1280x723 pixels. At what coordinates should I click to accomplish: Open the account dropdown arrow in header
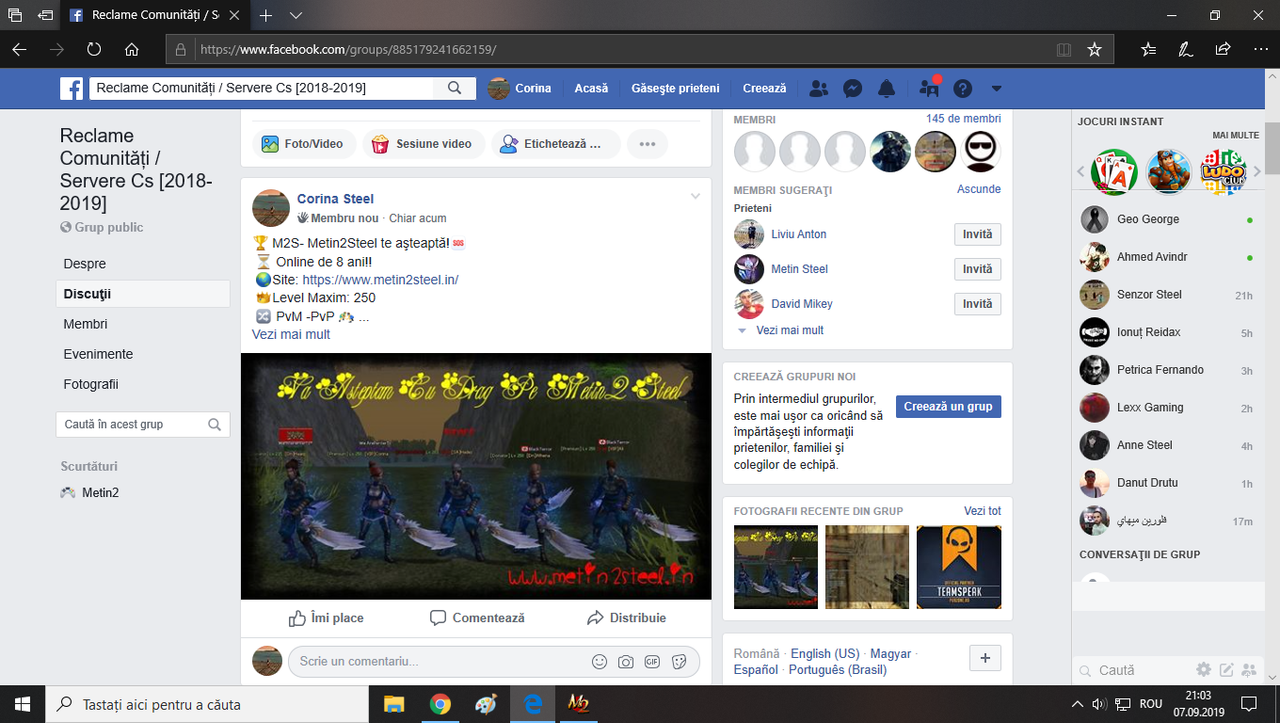[x=996, y=88]
